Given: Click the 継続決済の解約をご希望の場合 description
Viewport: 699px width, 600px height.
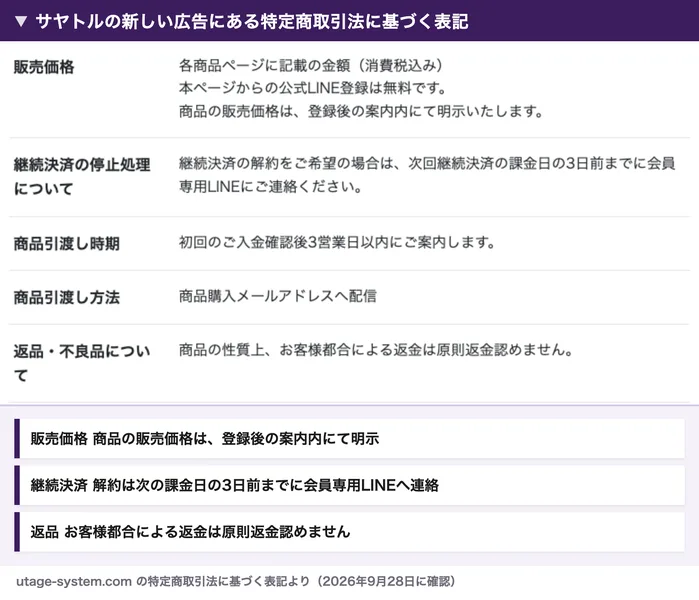Looking at the screenshot, I should tap(427, 175).
